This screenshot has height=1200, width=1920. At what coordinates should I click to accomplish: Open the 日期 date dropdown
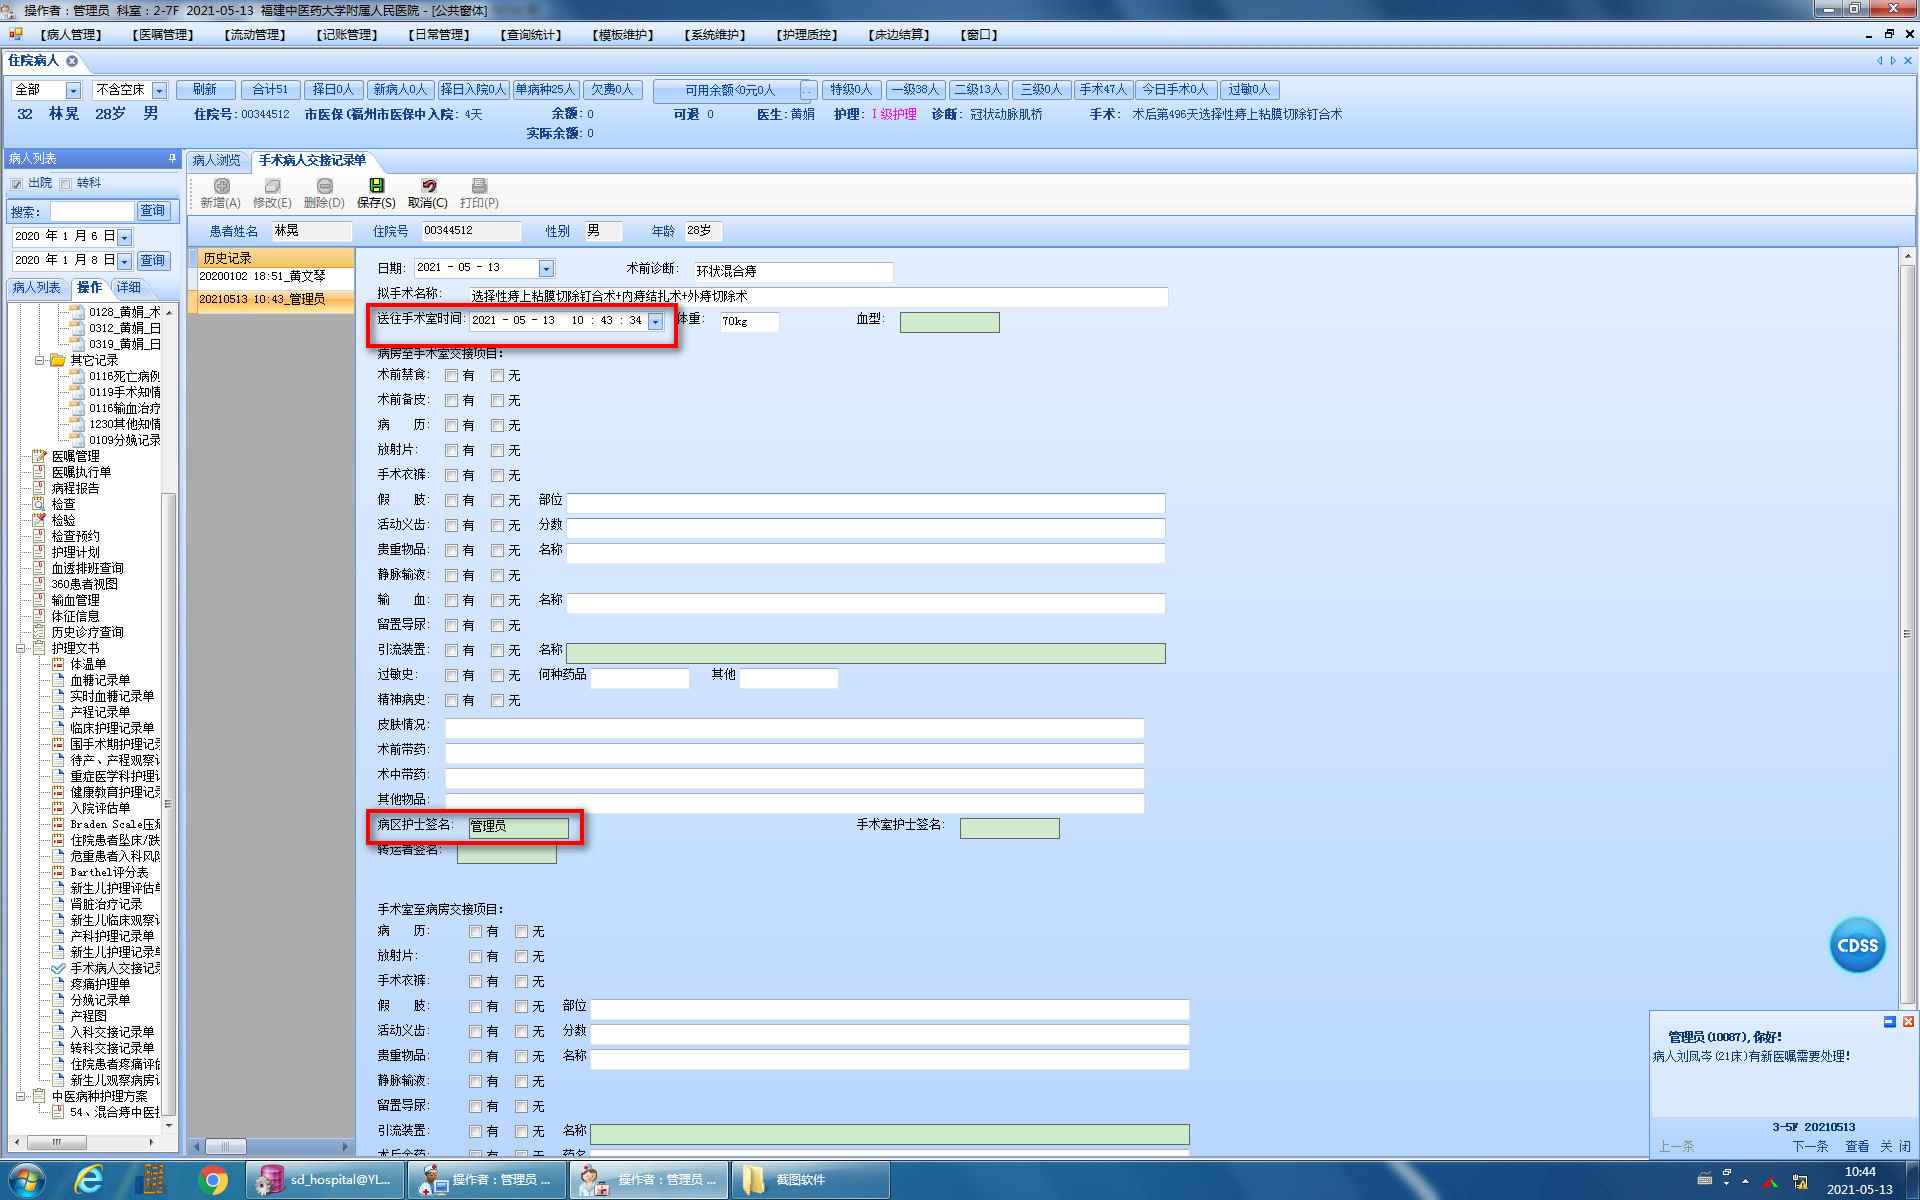tap(546, 268)
